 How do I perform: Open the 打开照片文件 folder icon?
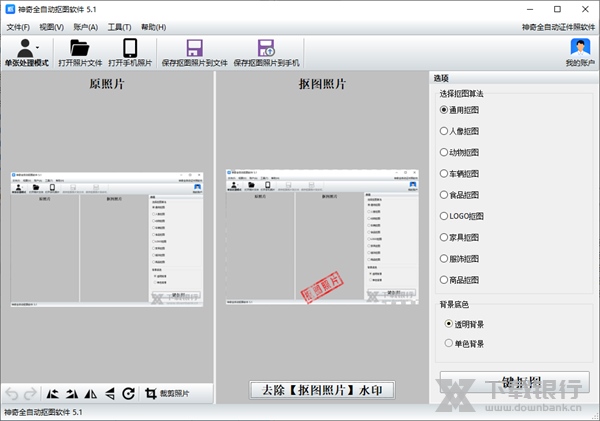80,47
